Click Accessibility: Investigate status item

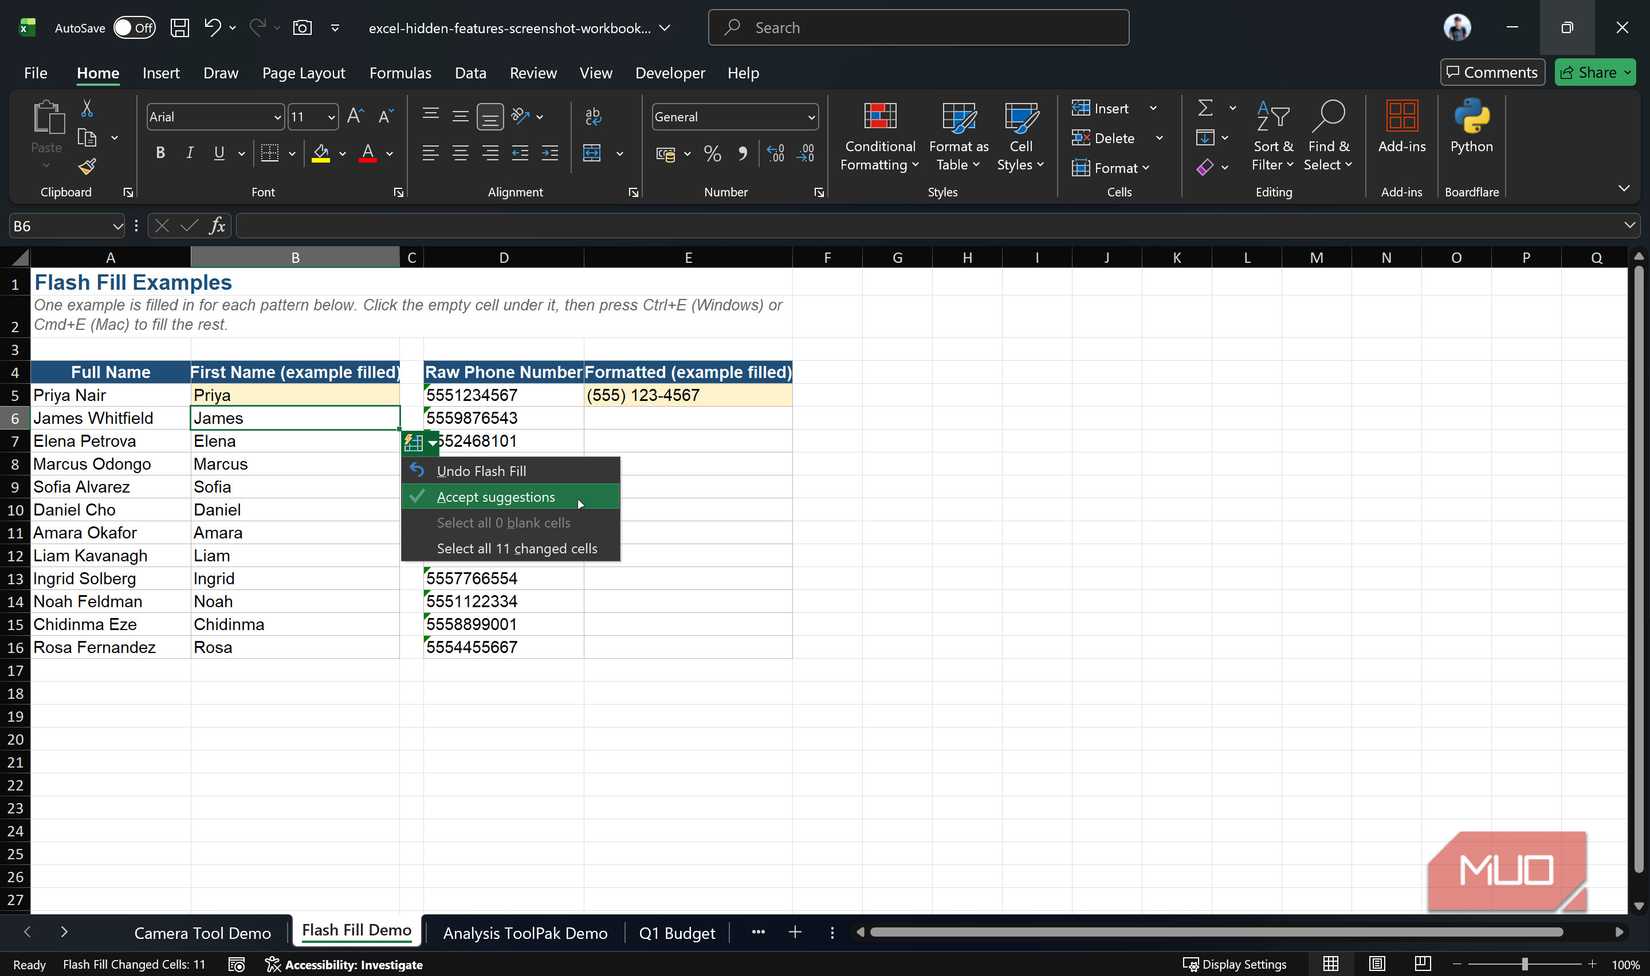(x=344, y=965)
